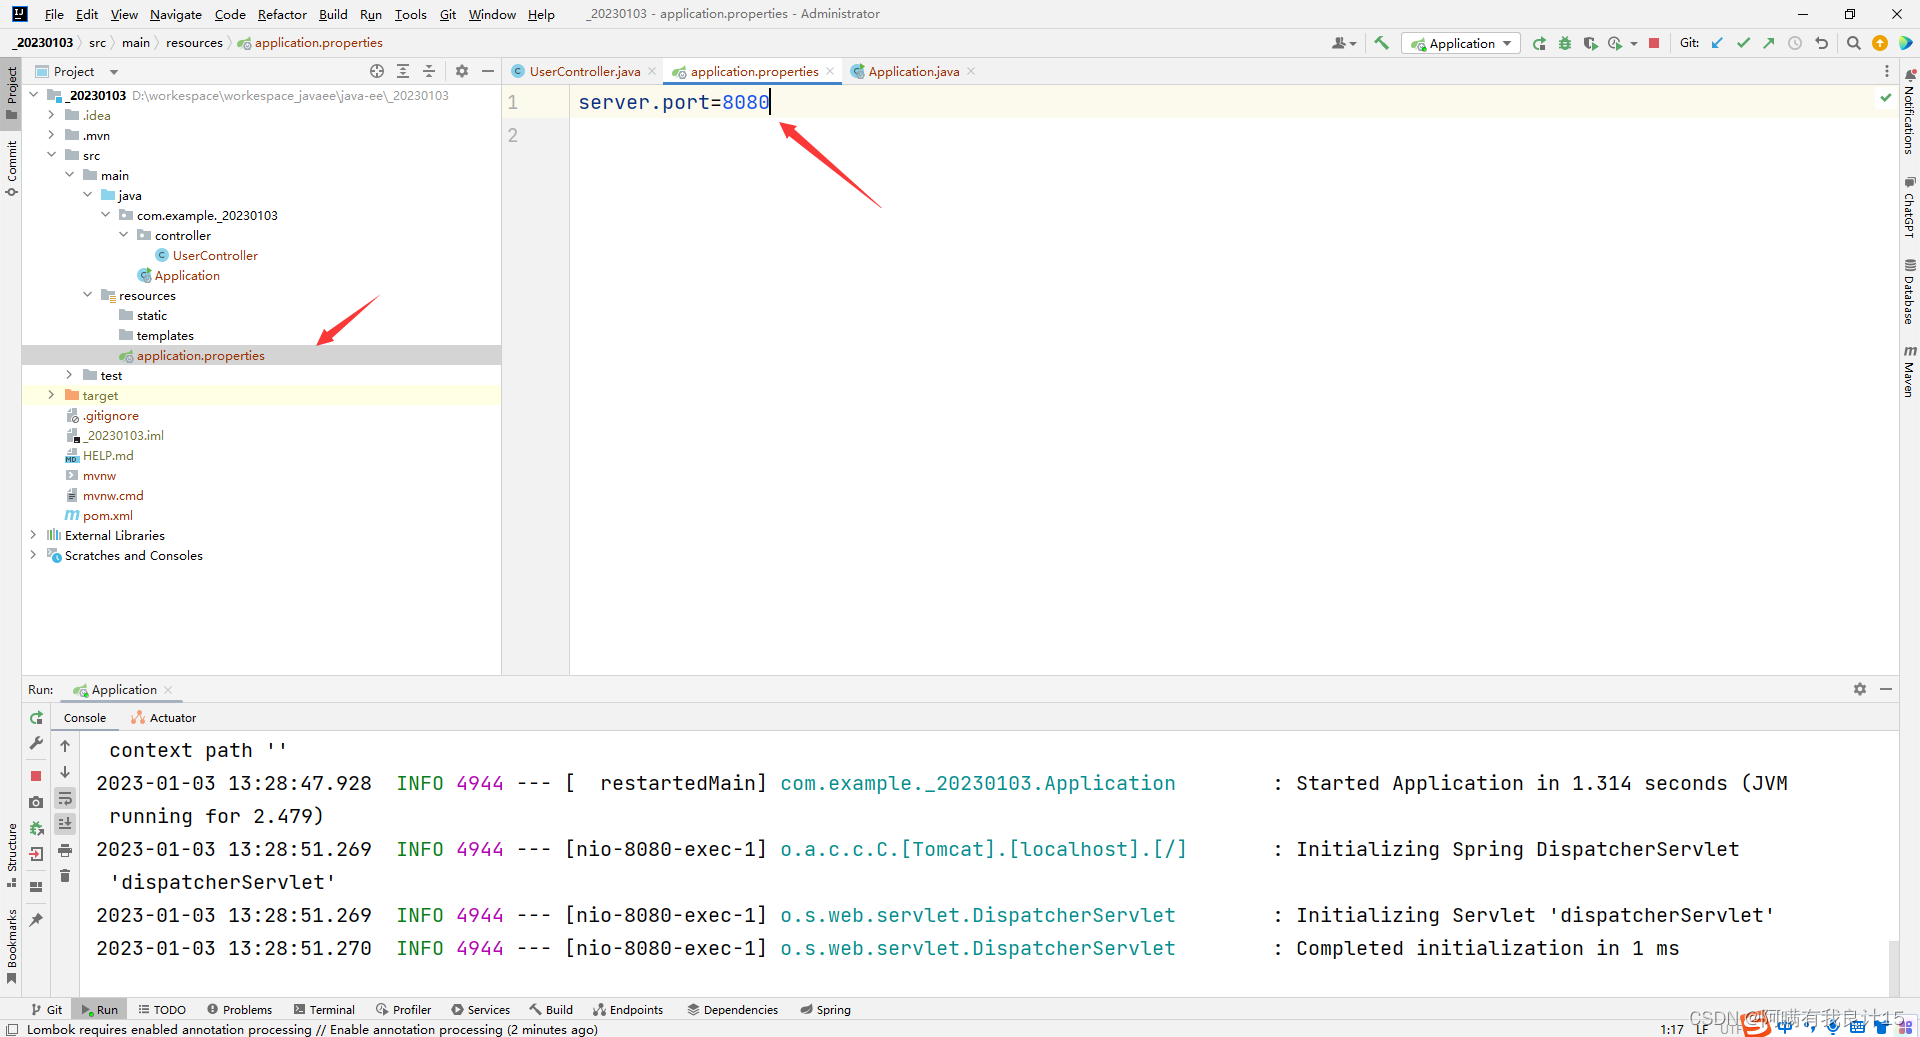1920x1037 pixels.
Task: Commit changes via the green checkmark icon
Action: 1745,43
